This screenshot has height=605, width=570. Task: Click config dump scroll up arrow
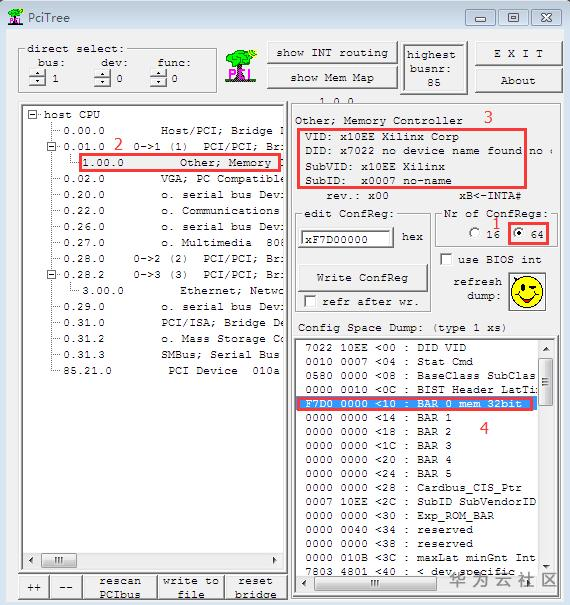[546, 348]
